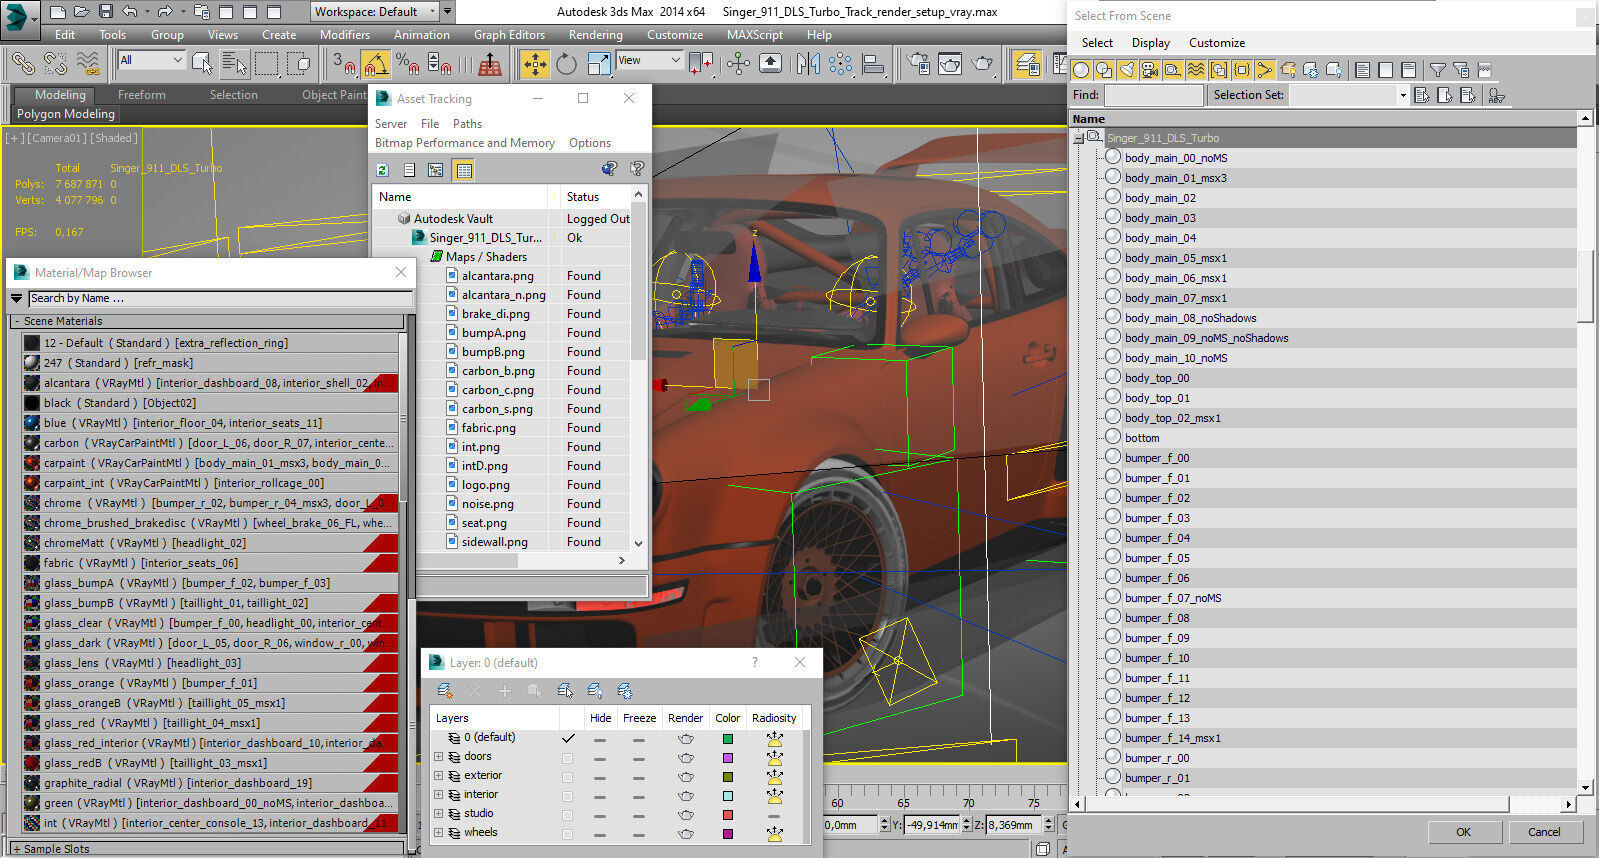Click the Mirror tool icon

[x=808, y=64]
